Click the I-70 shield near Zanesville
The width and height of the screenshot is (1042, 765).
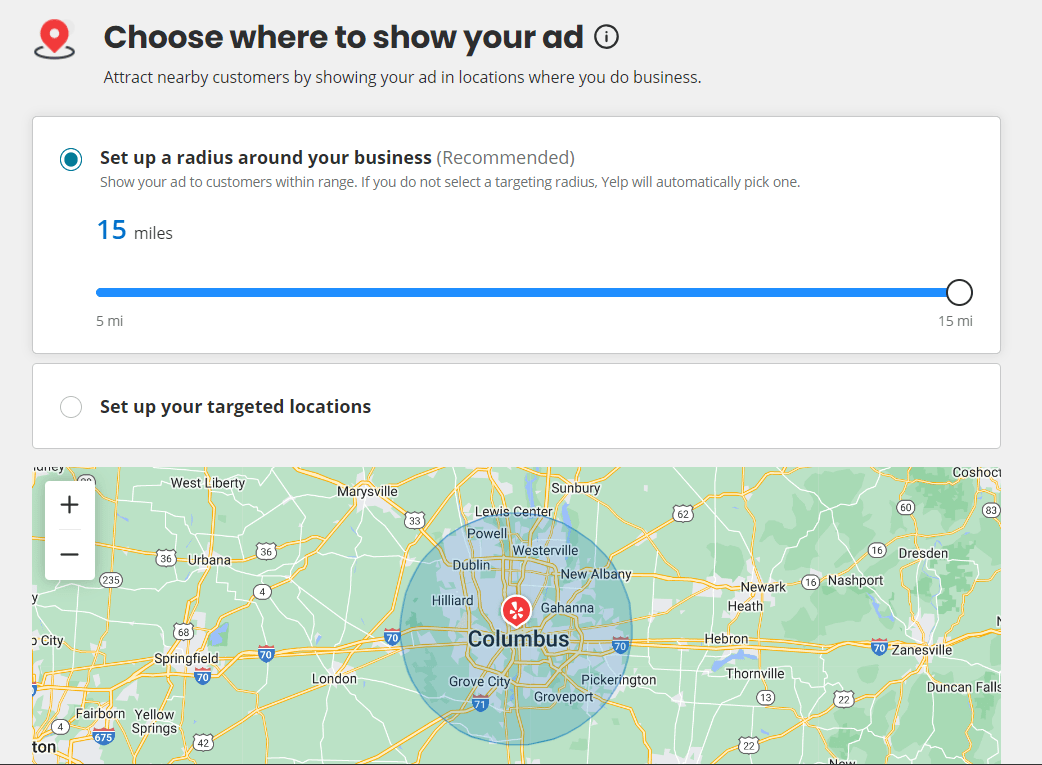point(879,647)
